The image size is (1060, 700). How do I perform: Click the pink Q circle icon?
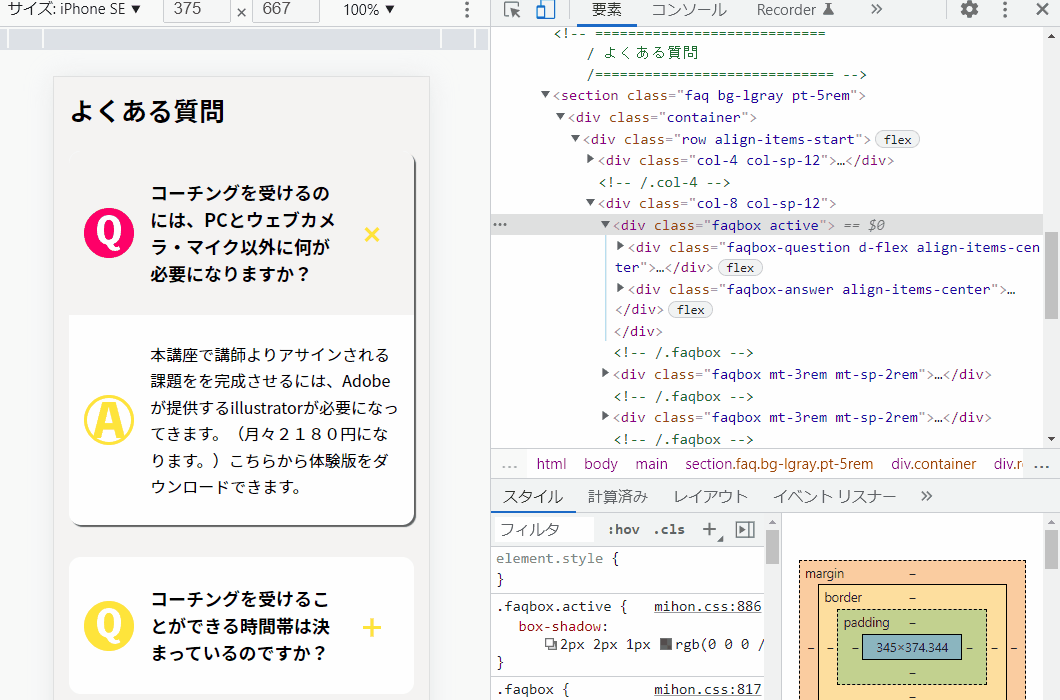coord(109,233)
